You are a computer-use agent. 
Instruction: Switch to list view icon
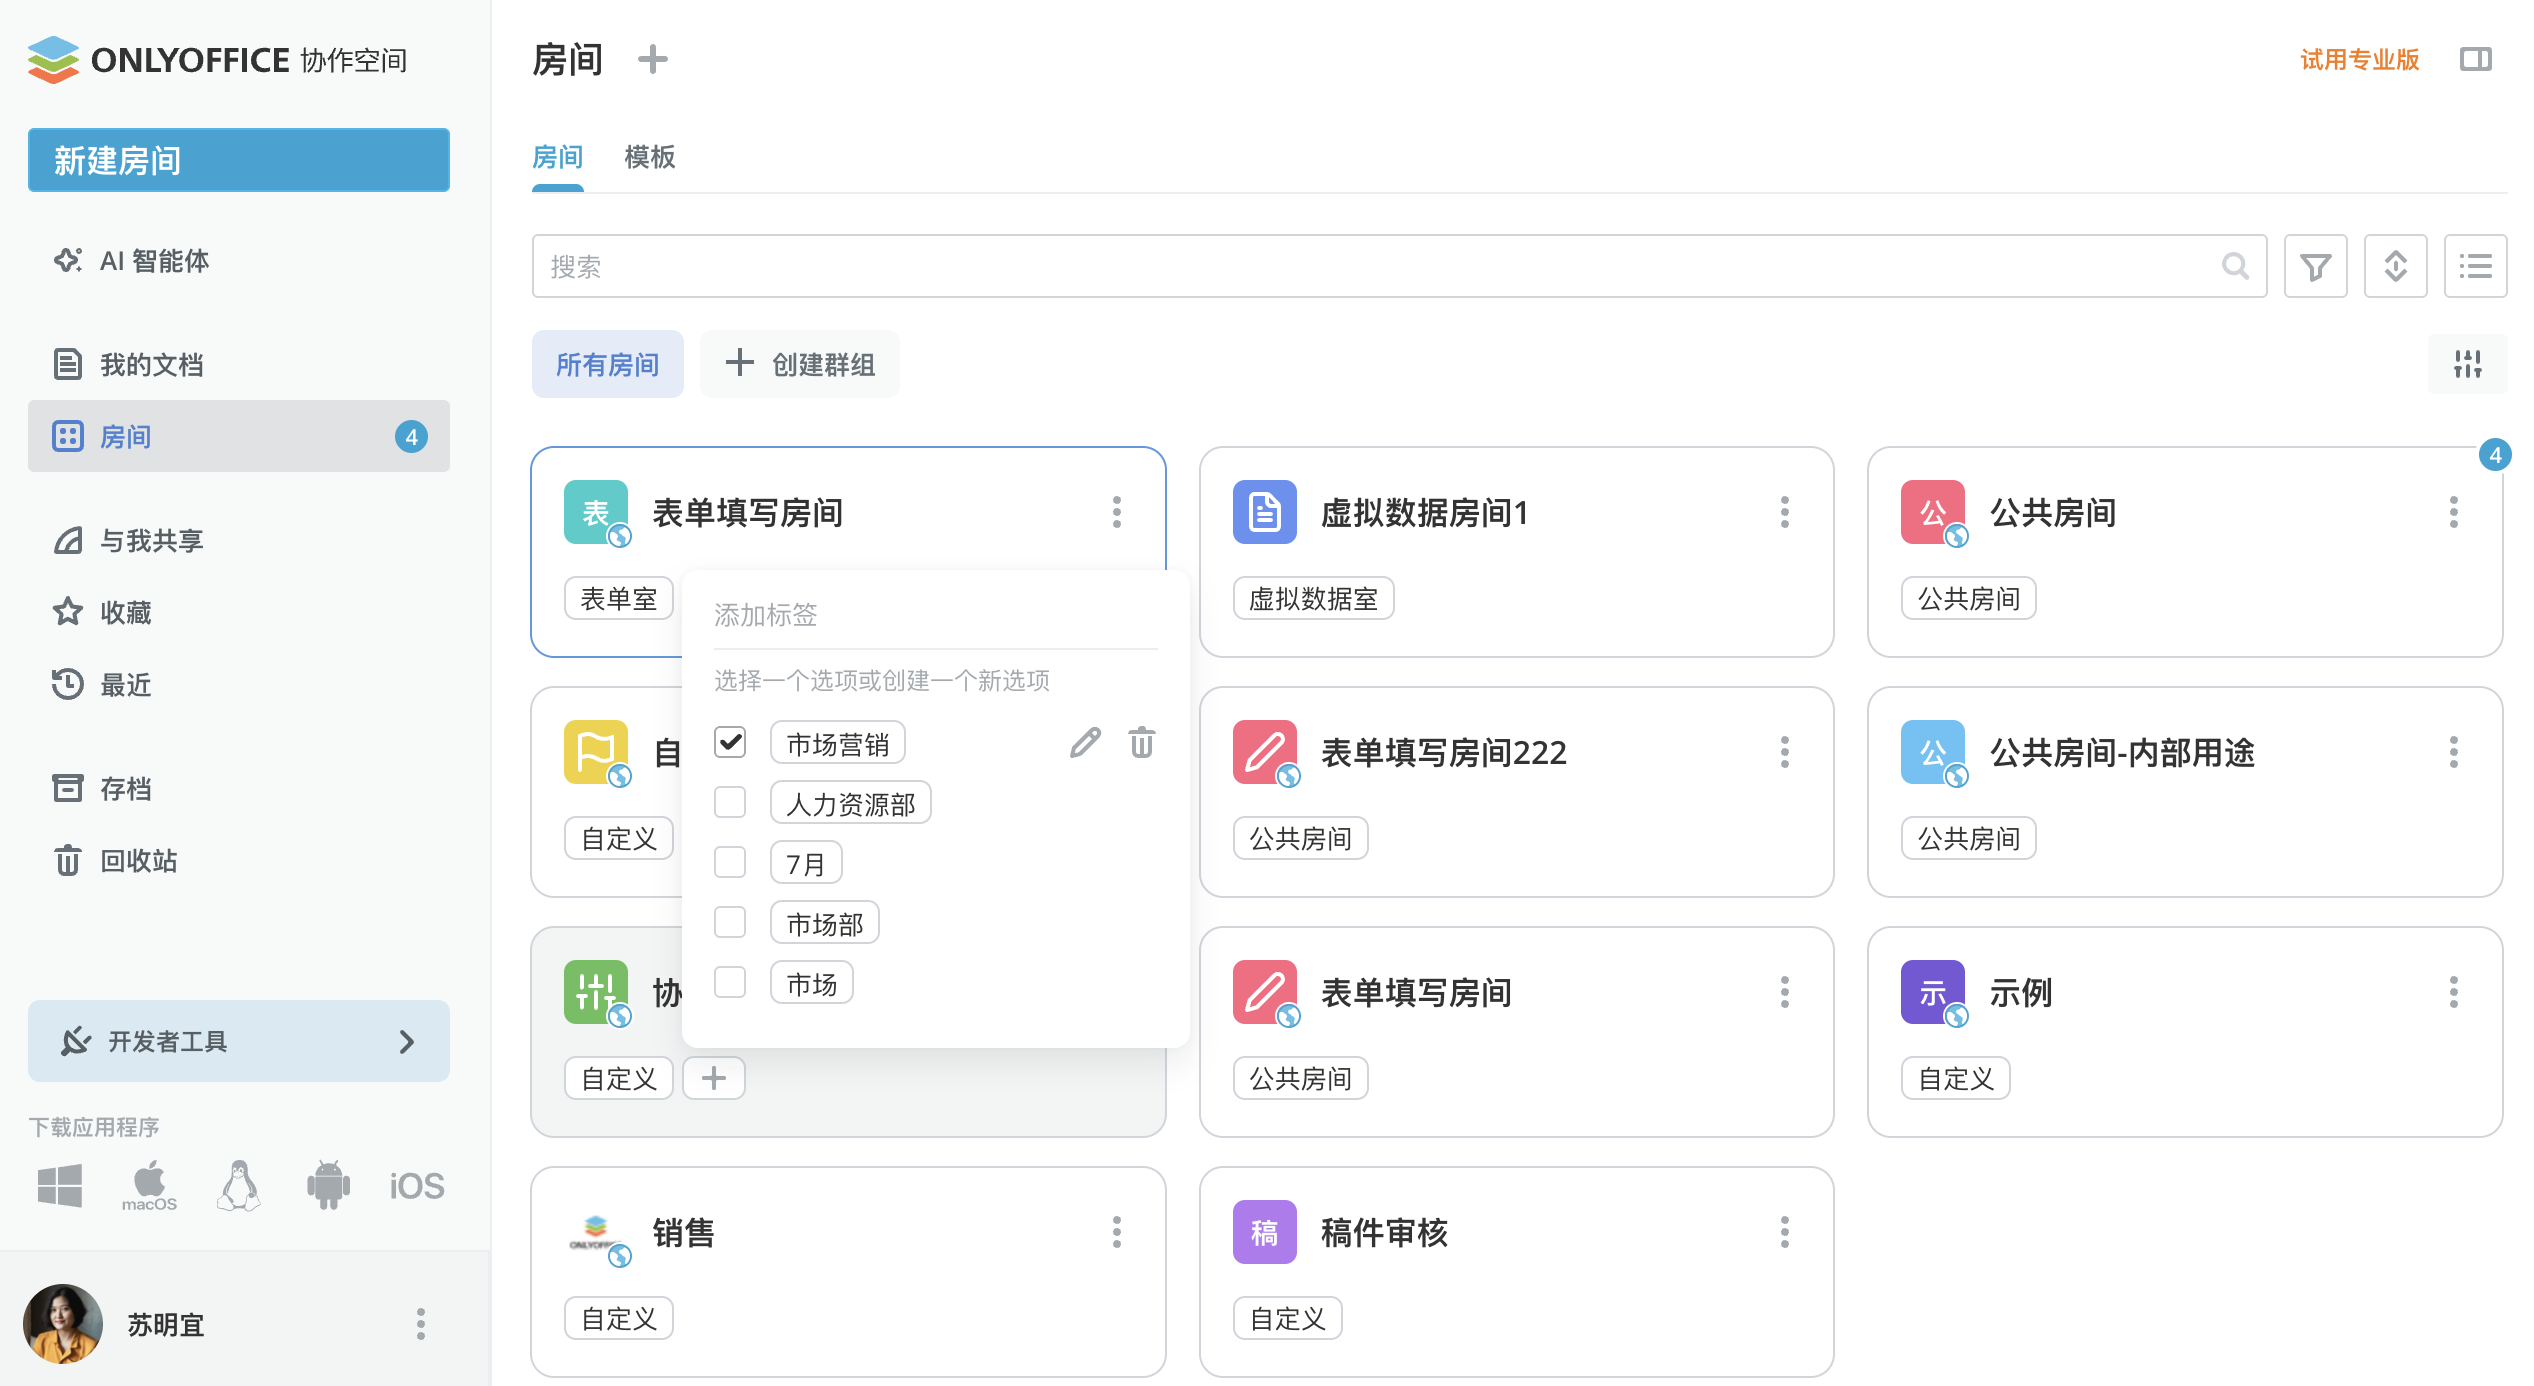pyautogui.click(x=2475, y=266)
